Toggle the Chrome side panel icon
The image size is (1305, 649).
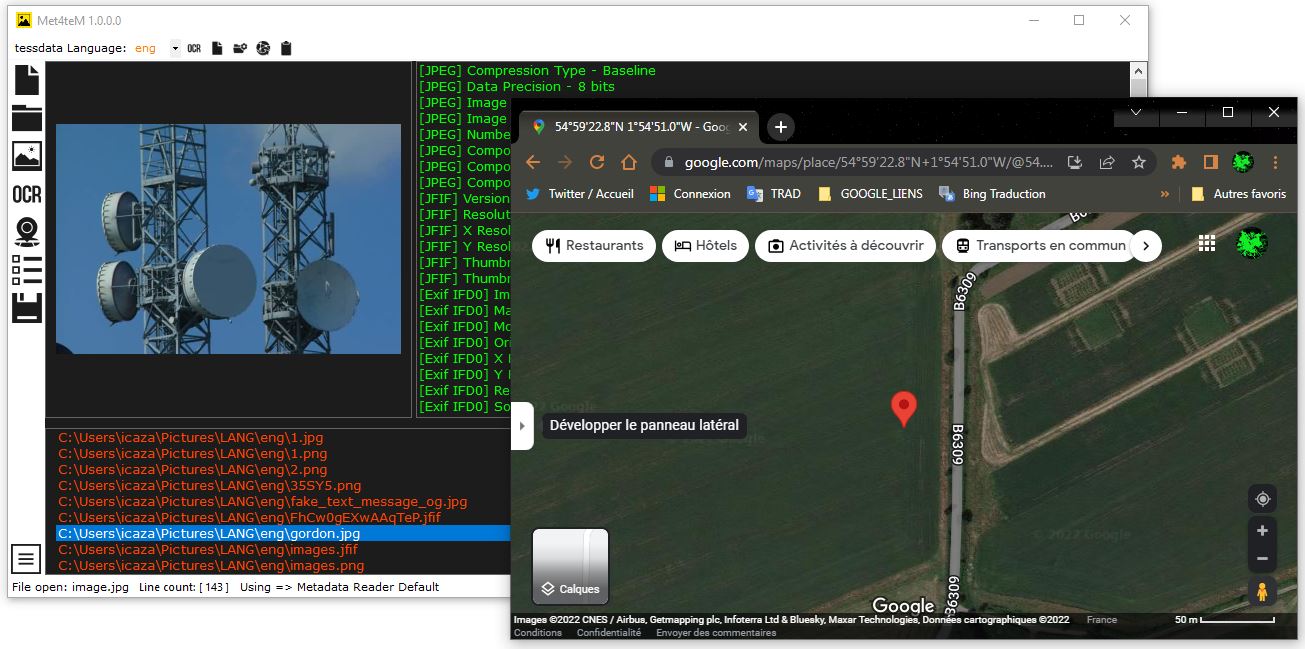coord(1210,162)
